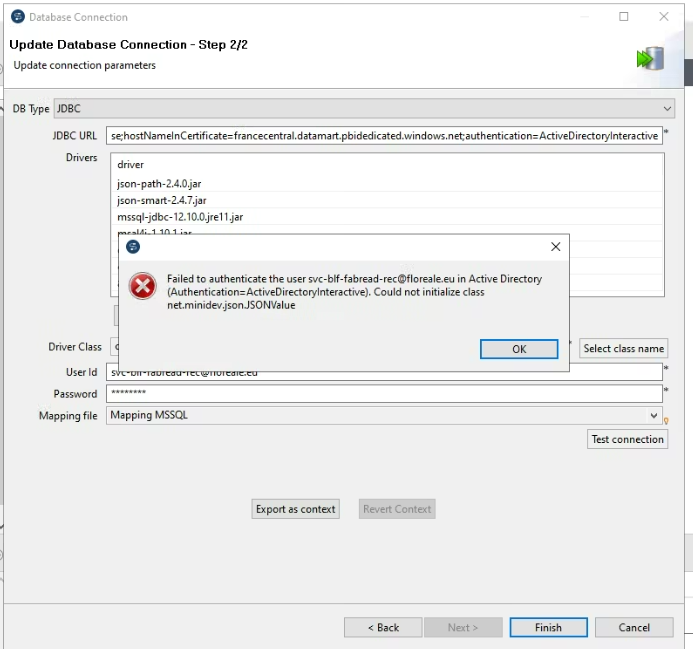Viewport: 693px width, 649px height.
Task: Click OK in the authentication error dialog
Action: [519, 349]
